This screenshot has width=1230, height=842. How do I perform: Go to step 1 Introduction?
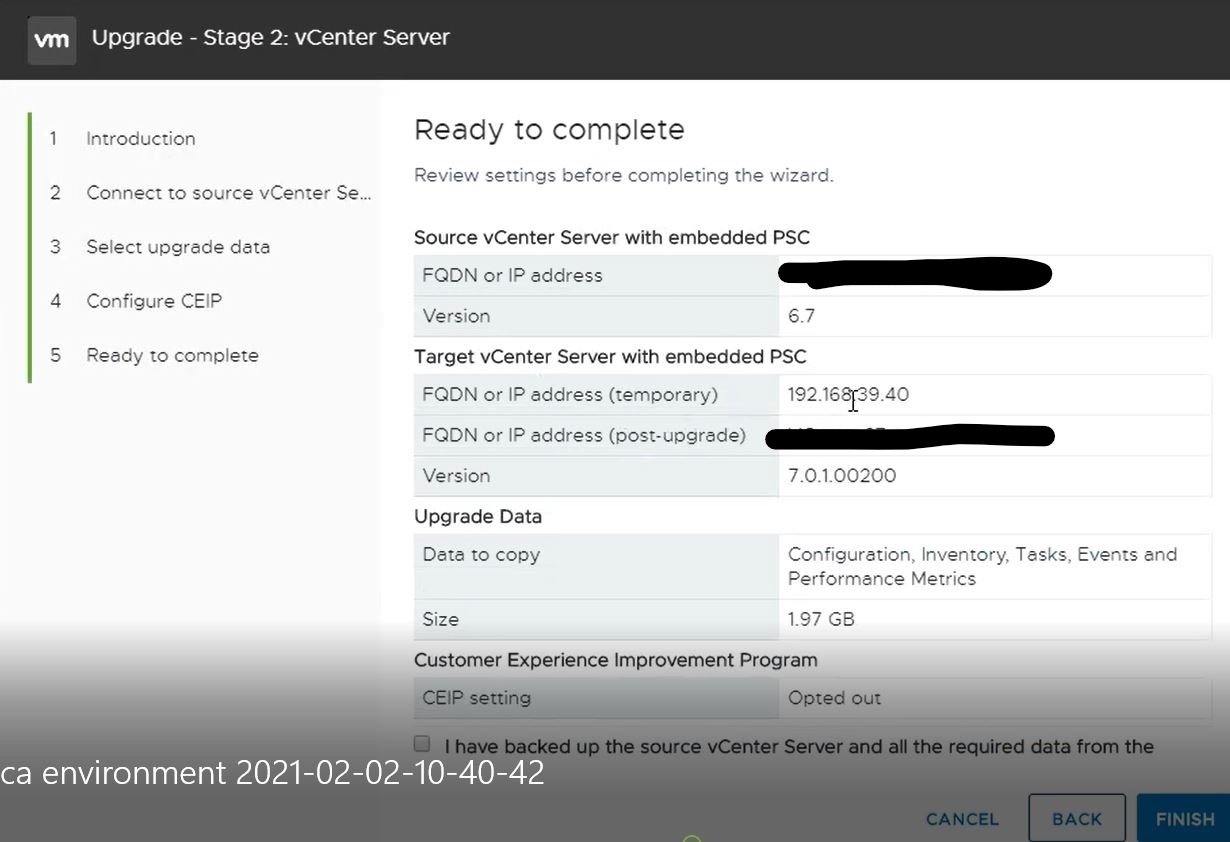(141, 139)
